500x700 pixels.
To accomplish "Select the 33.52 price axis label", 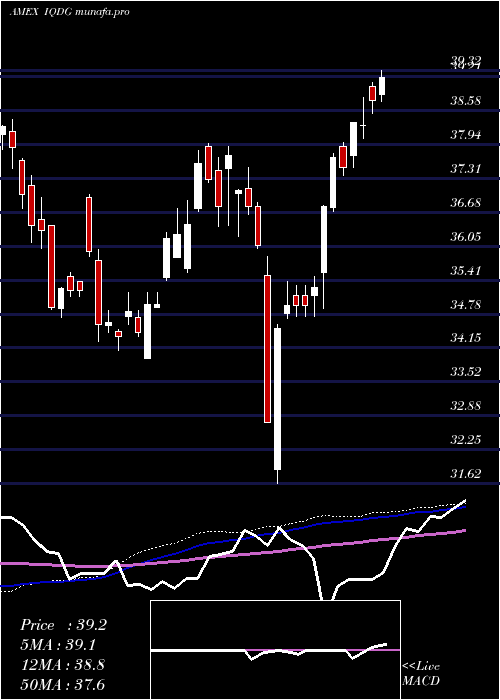I will 466,372.
